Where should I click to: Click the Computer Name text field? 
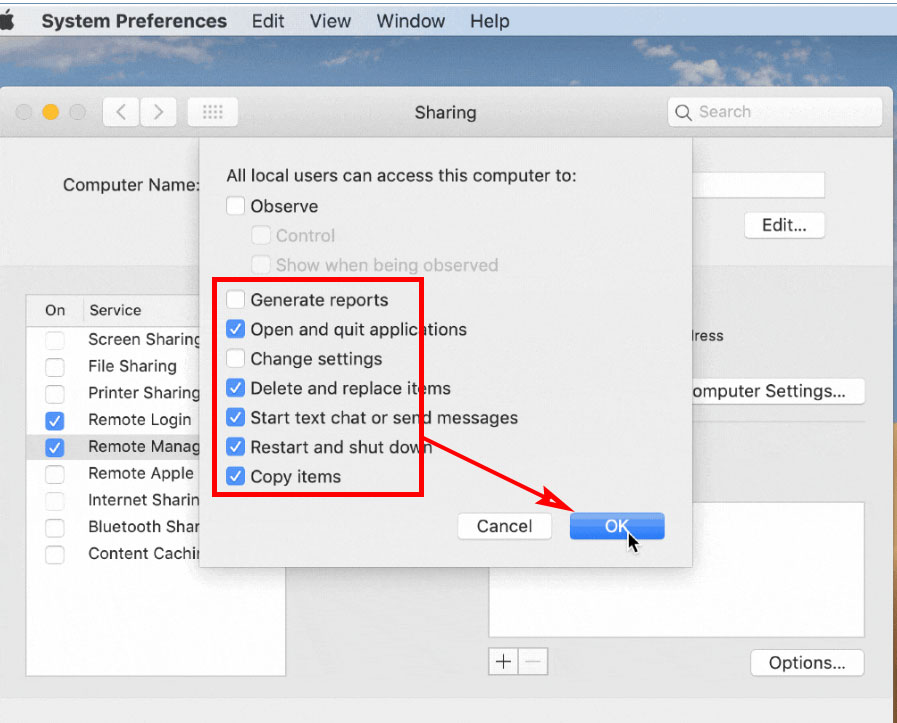tap(758, 185)
